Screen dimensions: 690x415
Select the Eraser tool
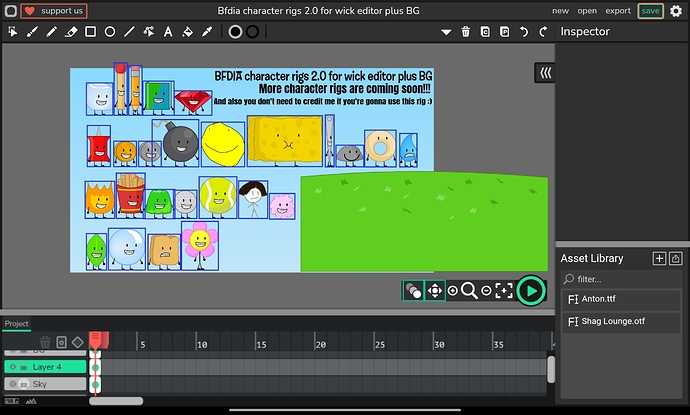coord(71,32)
